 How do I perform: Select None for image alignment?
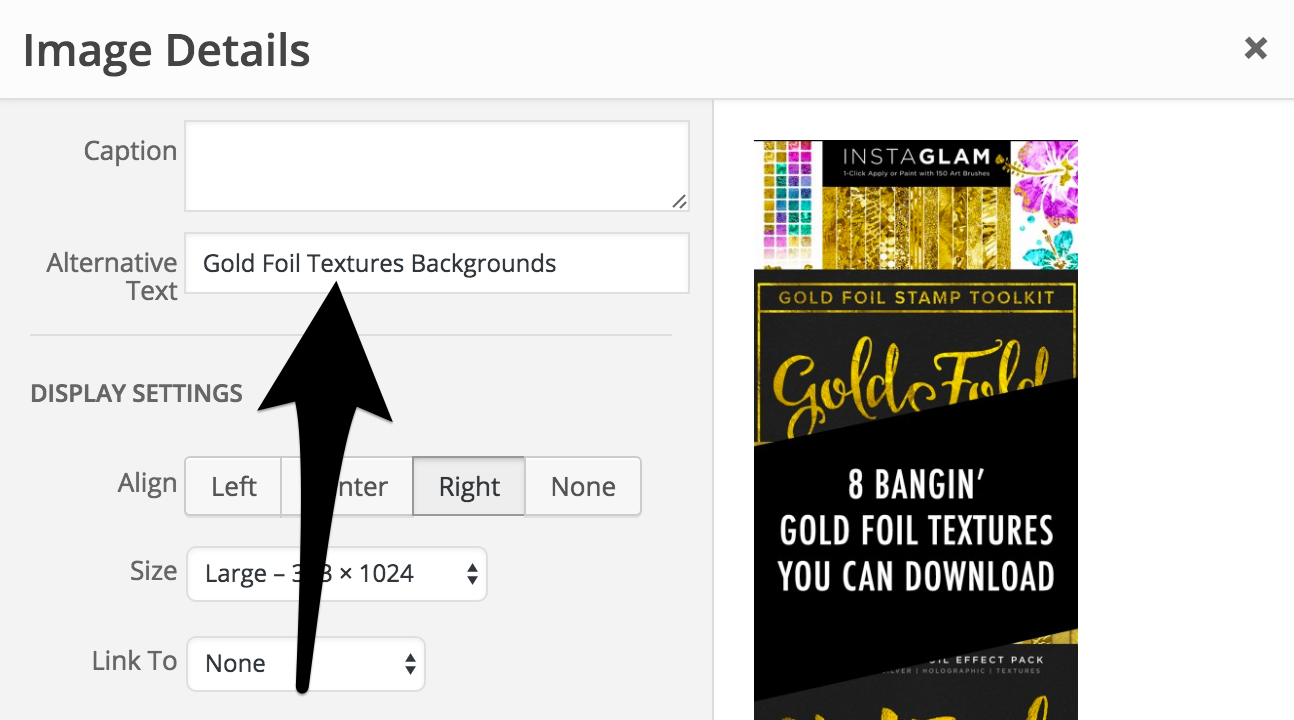583,486
